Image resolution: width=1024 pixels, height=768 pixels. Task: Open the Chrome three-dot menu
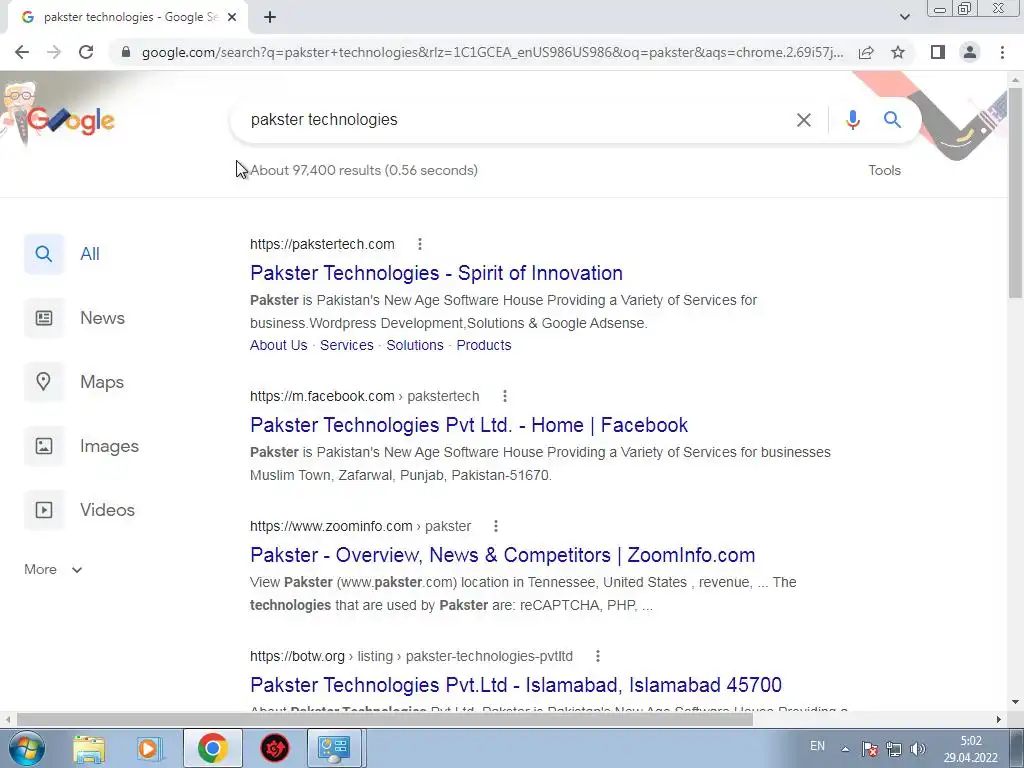pyautogui.click(x=1002, y=52)
